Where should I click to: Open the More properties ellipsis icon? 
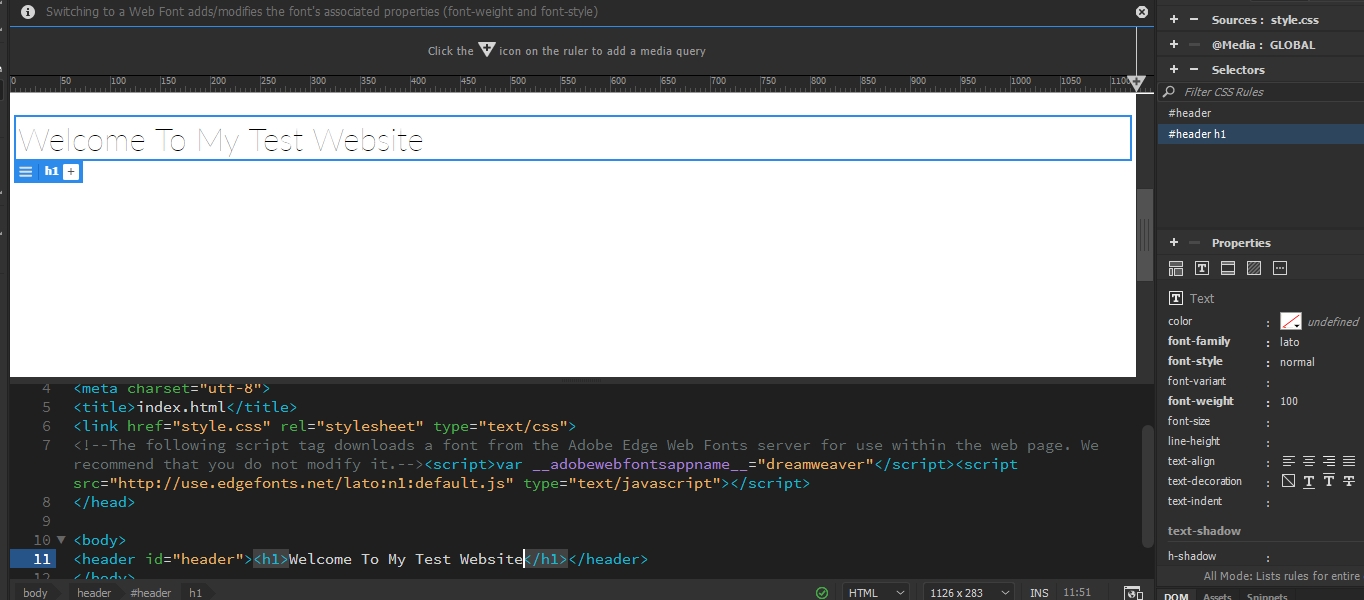click(1280, 268)
